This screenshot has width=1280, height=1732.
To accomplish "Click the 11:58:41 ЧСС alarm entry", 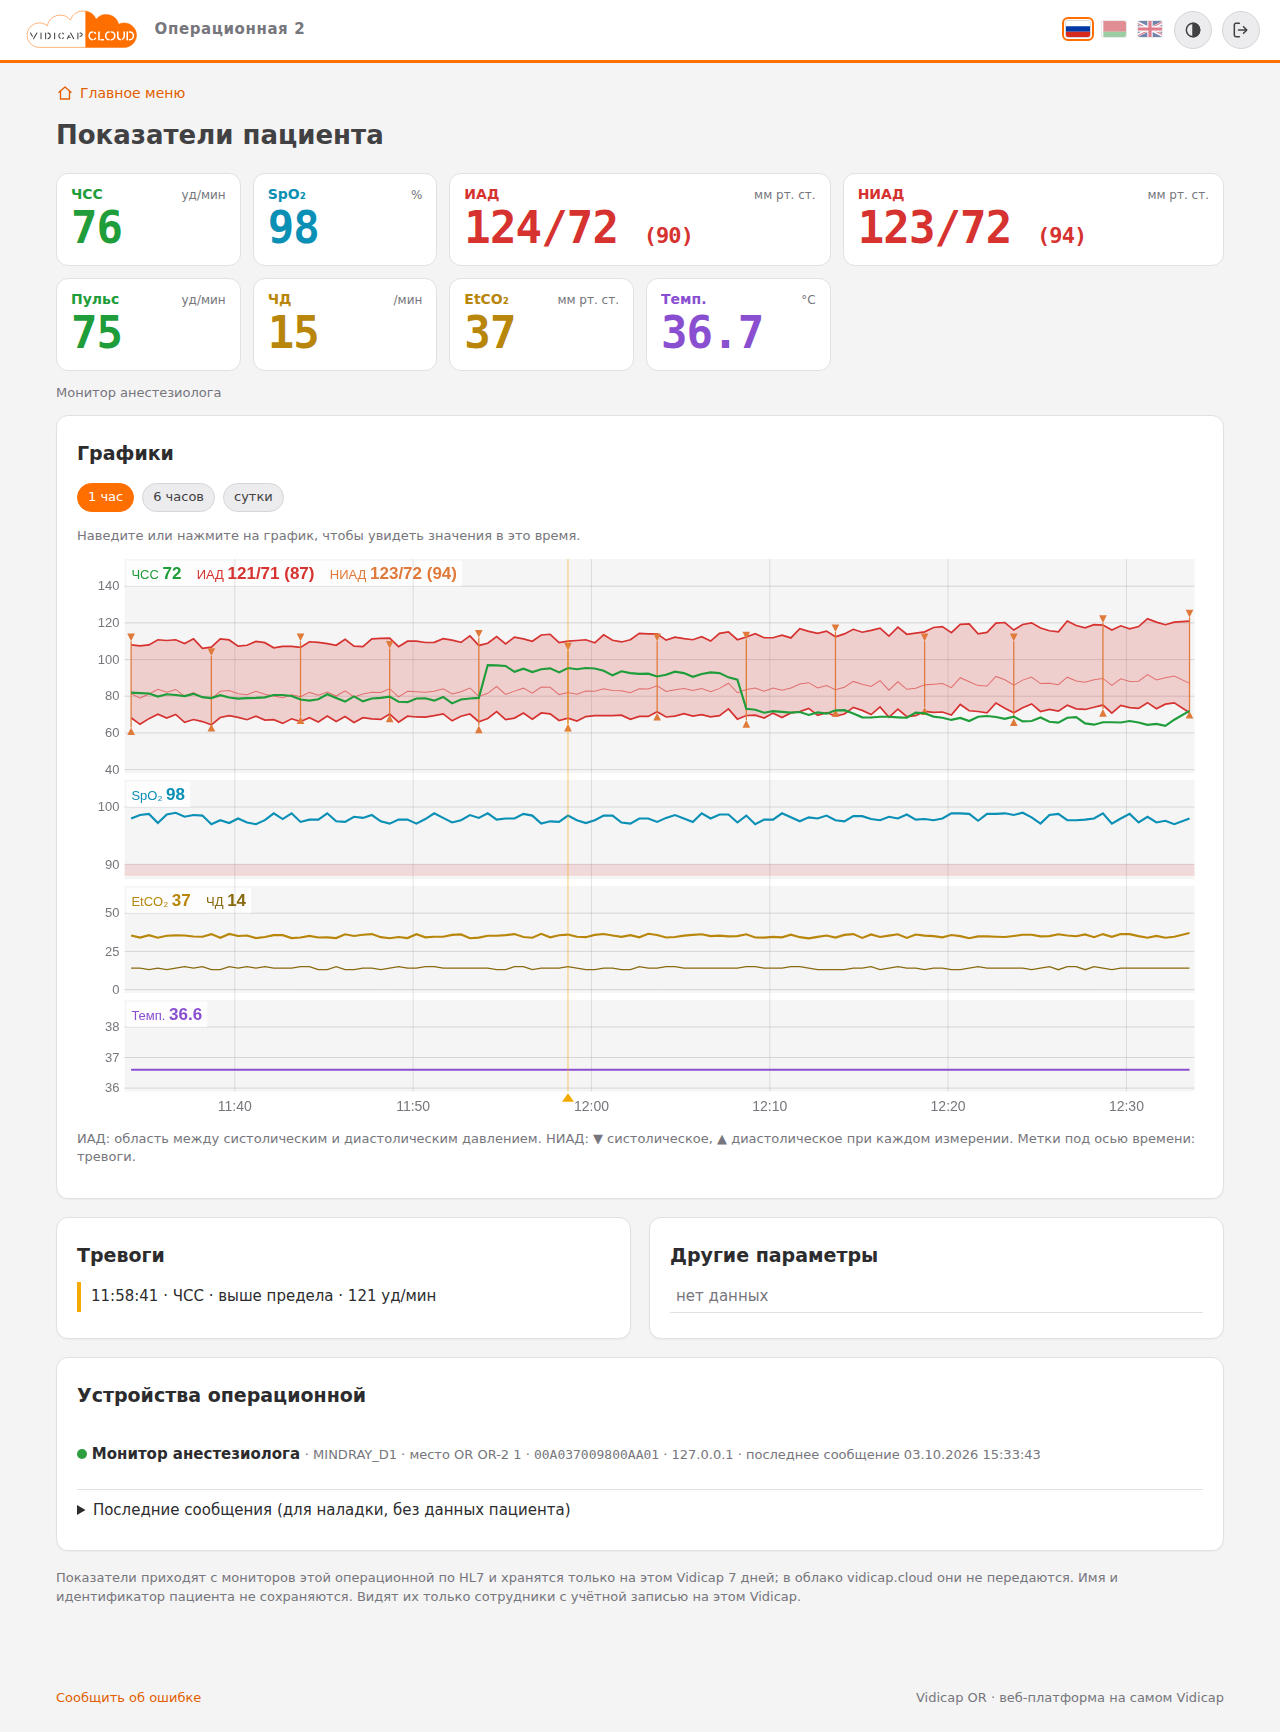I will [343, 1296].
